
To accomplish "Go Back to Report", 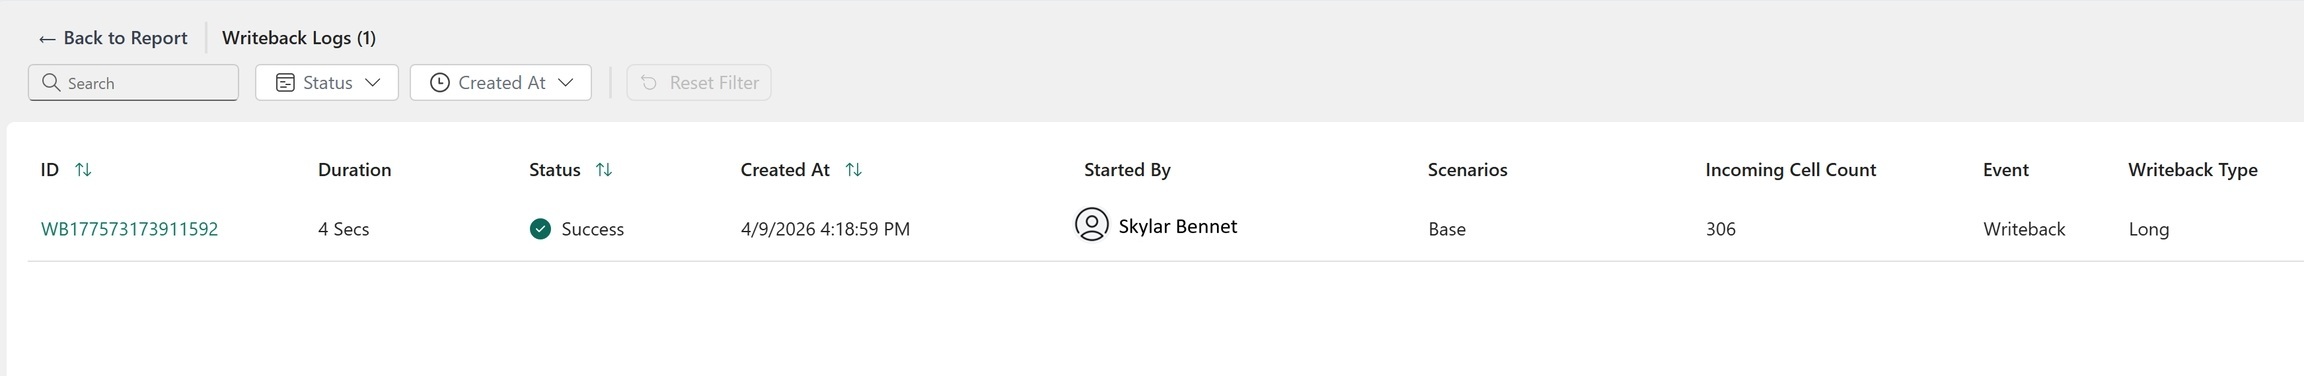I will (x=113, y=38).
